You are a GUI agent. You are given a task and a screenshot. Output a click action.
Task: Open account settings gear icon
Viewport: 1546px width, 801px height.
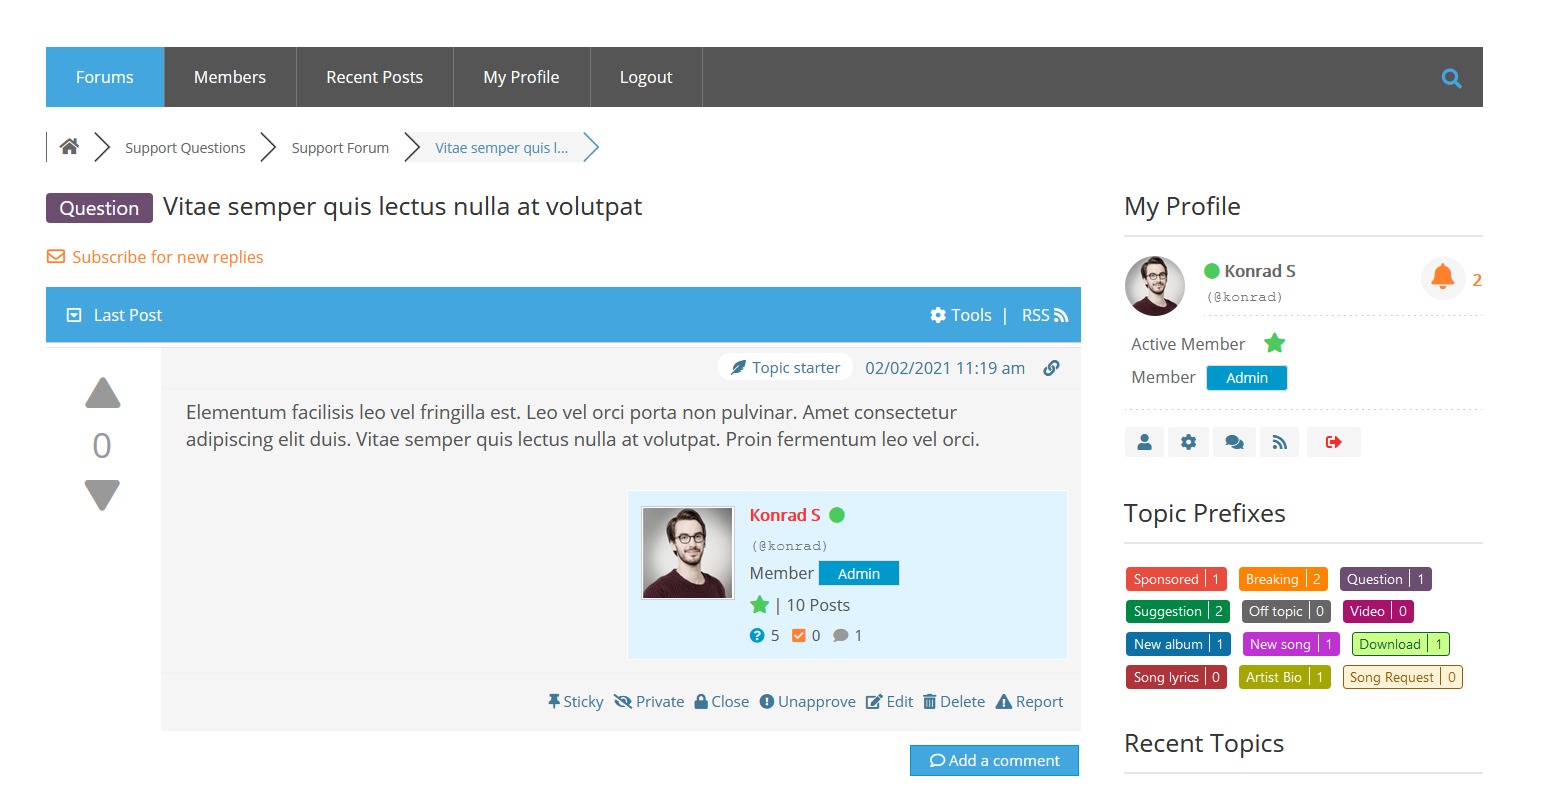point(1188,442)
